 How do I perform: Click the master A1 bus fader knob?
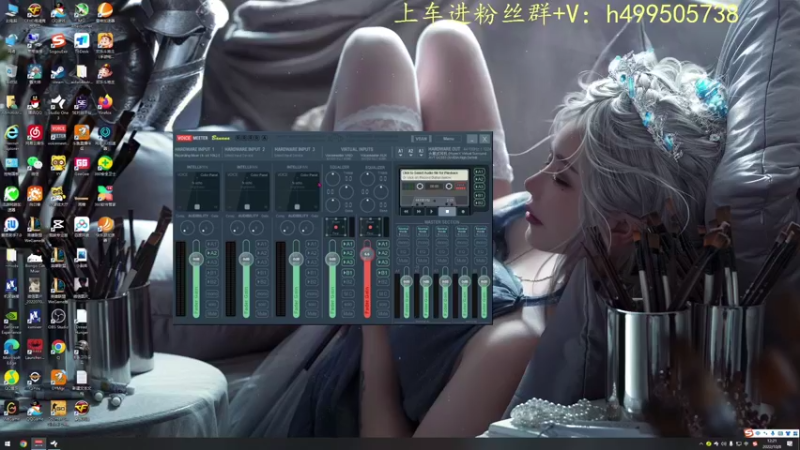[x=407, y=281]
